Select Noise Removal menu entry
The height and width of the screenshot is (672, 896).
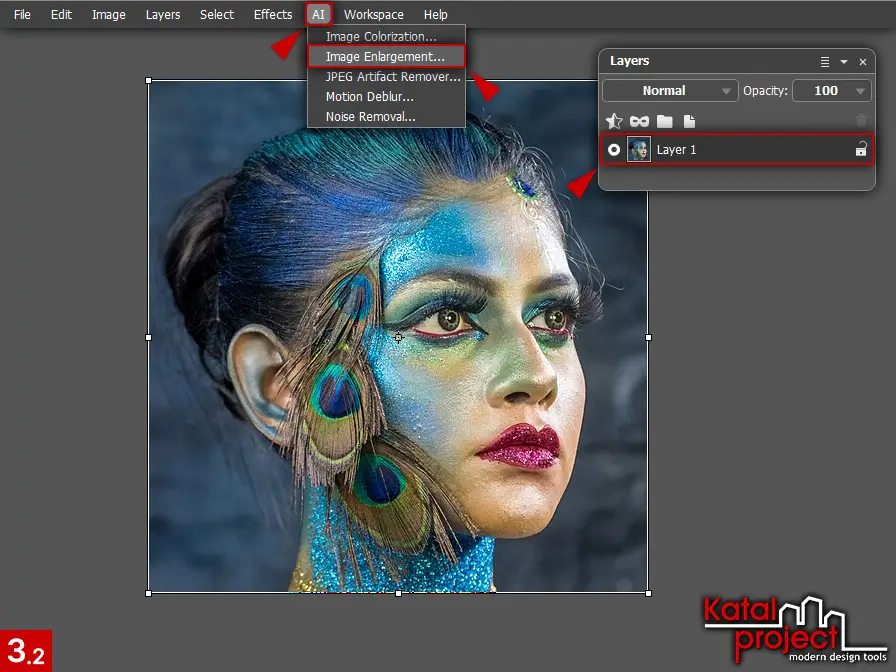(x=370, y=117)
